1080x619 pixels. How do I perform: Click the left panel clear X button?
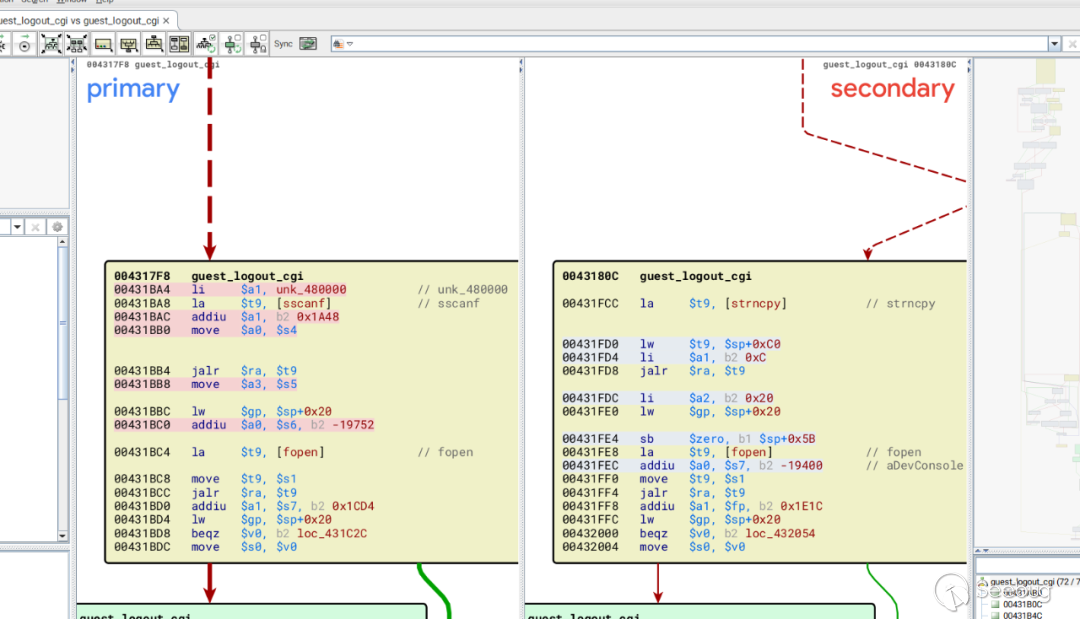click(36, 227)
